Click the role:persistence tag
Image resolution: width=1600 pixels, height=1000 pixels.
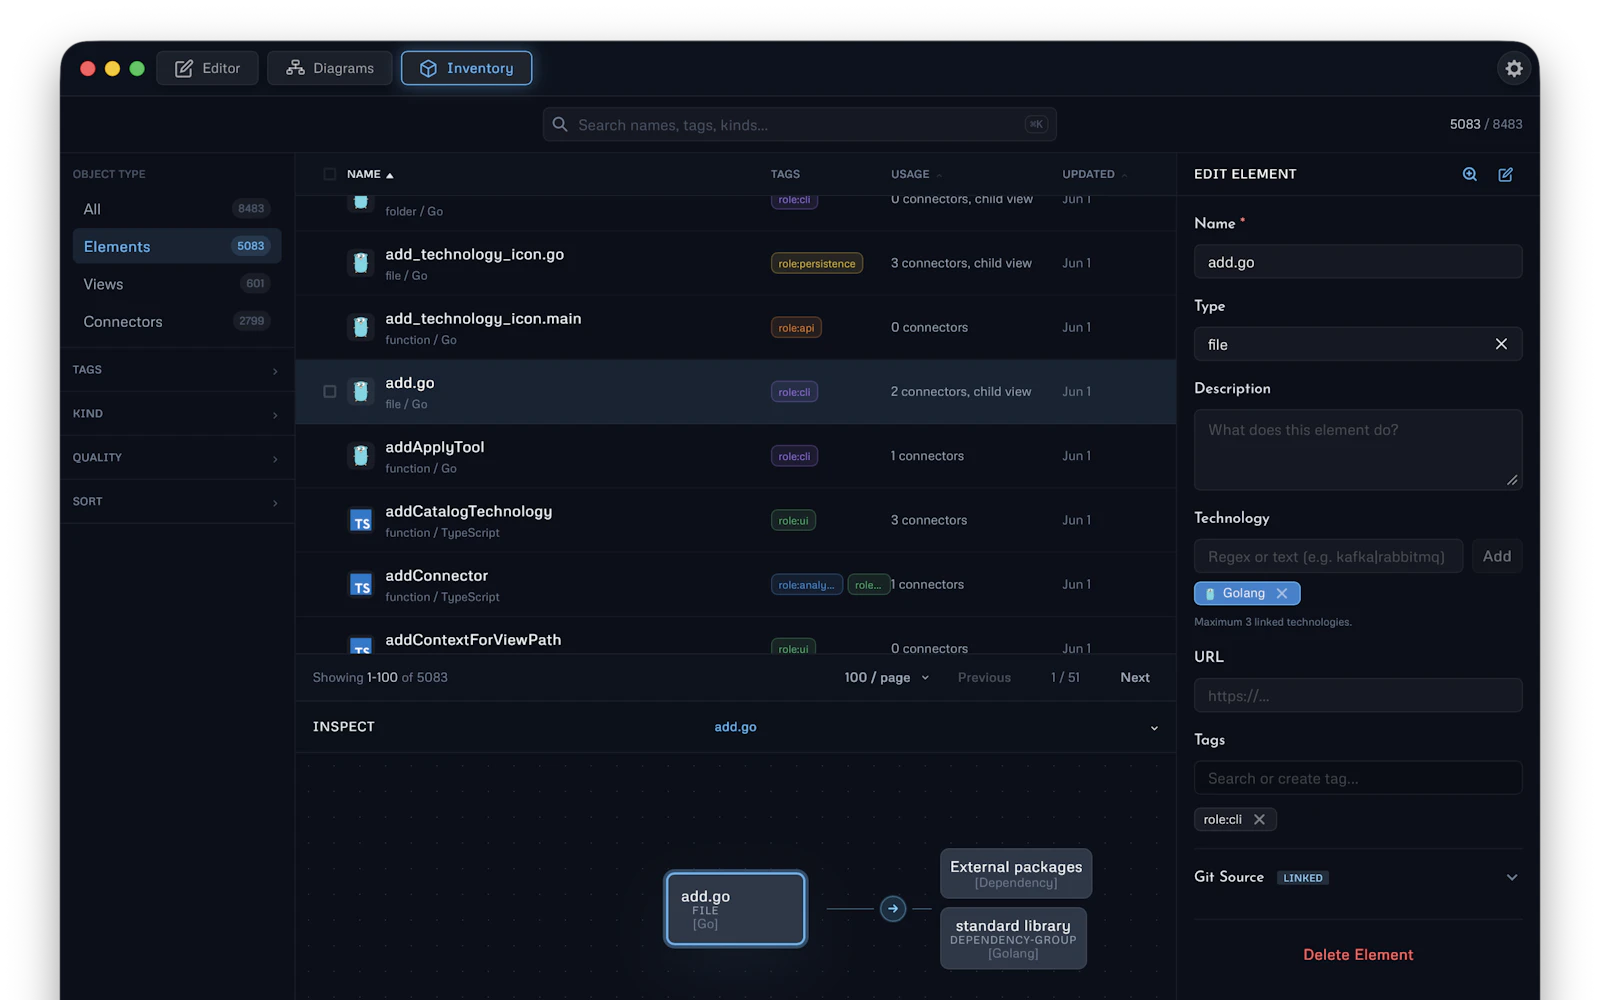tap(817, 263)
